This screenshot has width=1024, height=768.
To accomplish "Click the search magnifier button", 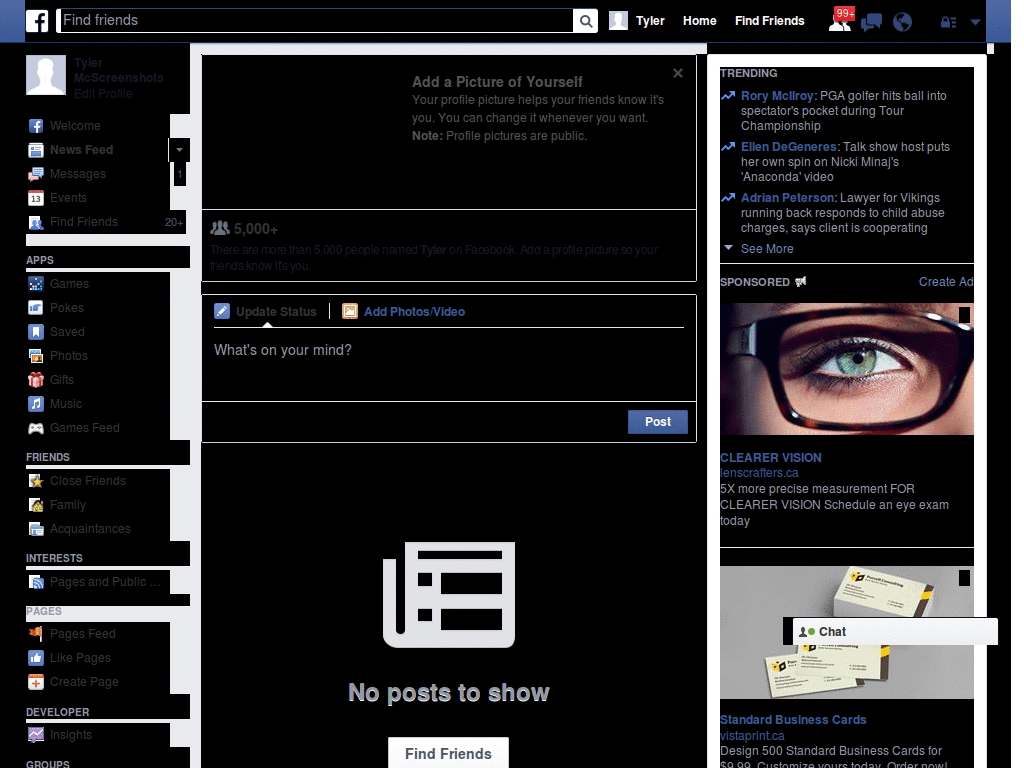I will click(x=585, y=21).
